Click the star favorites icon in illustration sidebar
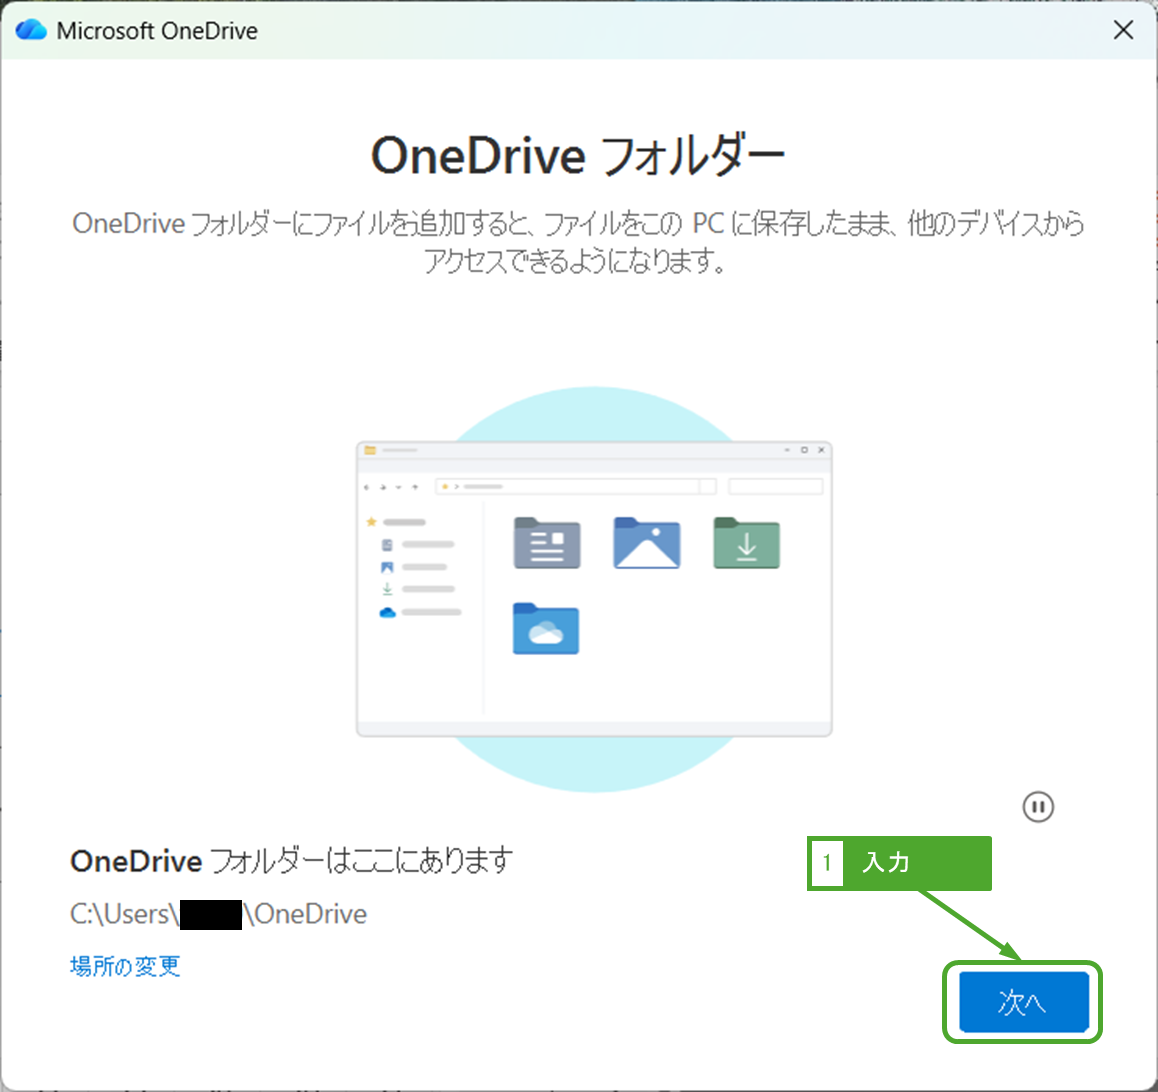Viewport: 1158px width, 1092px height. 371,522
